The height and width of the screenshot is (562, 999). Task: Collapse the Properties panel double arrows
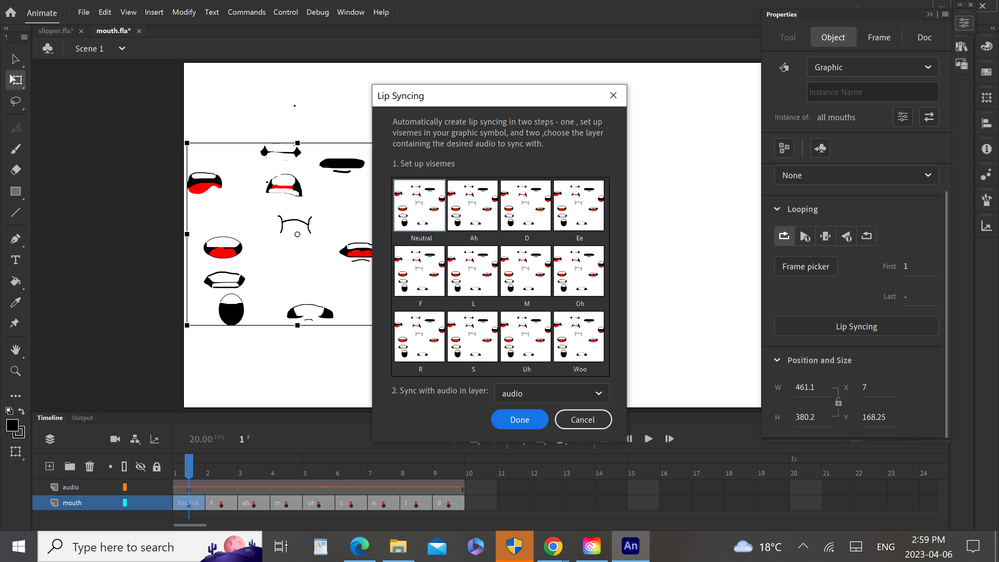pyautogui.click(x=930, y=14)
